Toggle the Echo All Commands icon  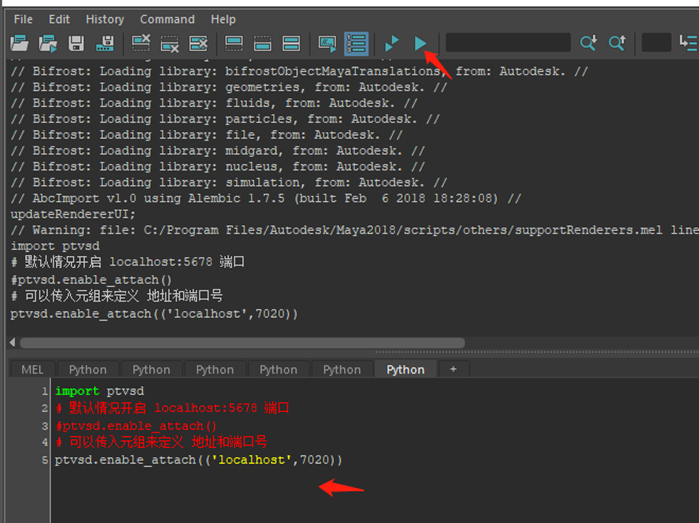[327, 43]
